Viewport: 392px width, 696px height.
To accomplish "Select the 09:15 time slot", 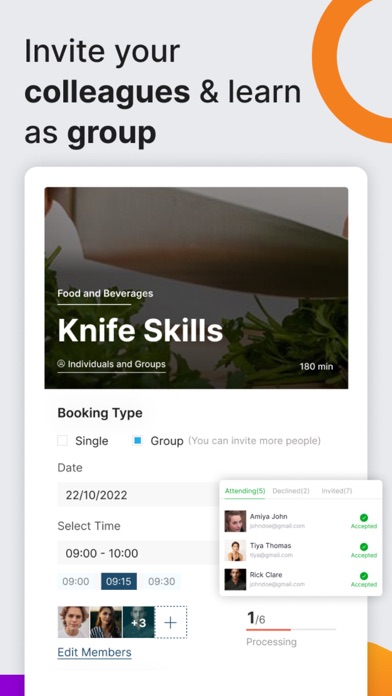I will (119, 581).
